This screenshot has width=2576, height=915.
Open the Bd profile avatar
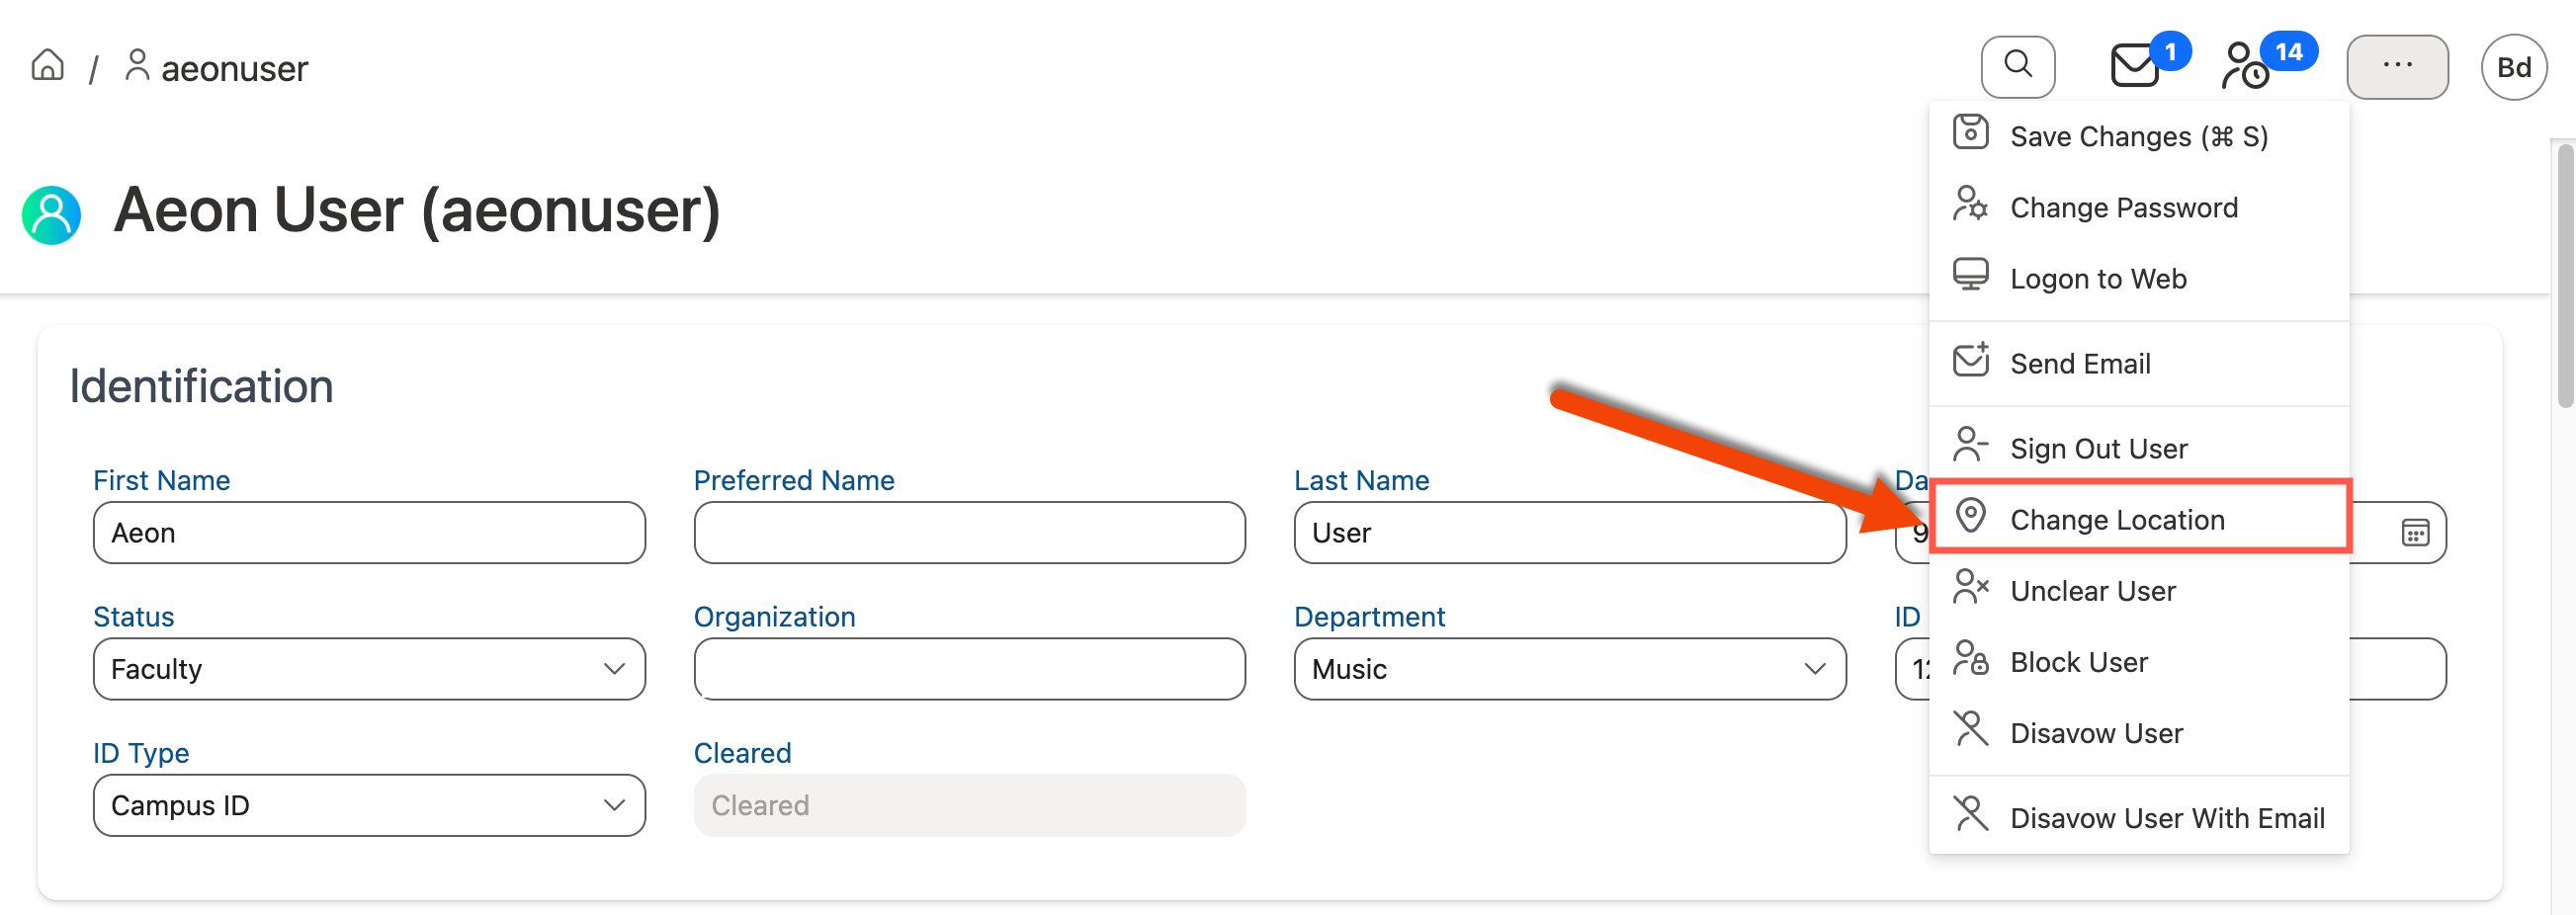pos(2512,67)
